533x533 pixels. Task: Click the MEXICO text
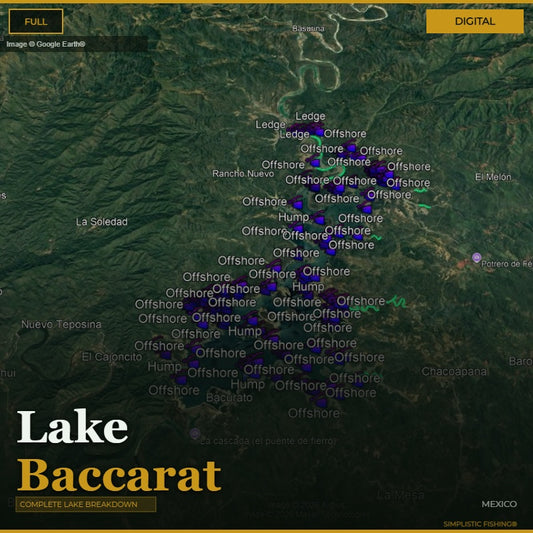point(499,504)
